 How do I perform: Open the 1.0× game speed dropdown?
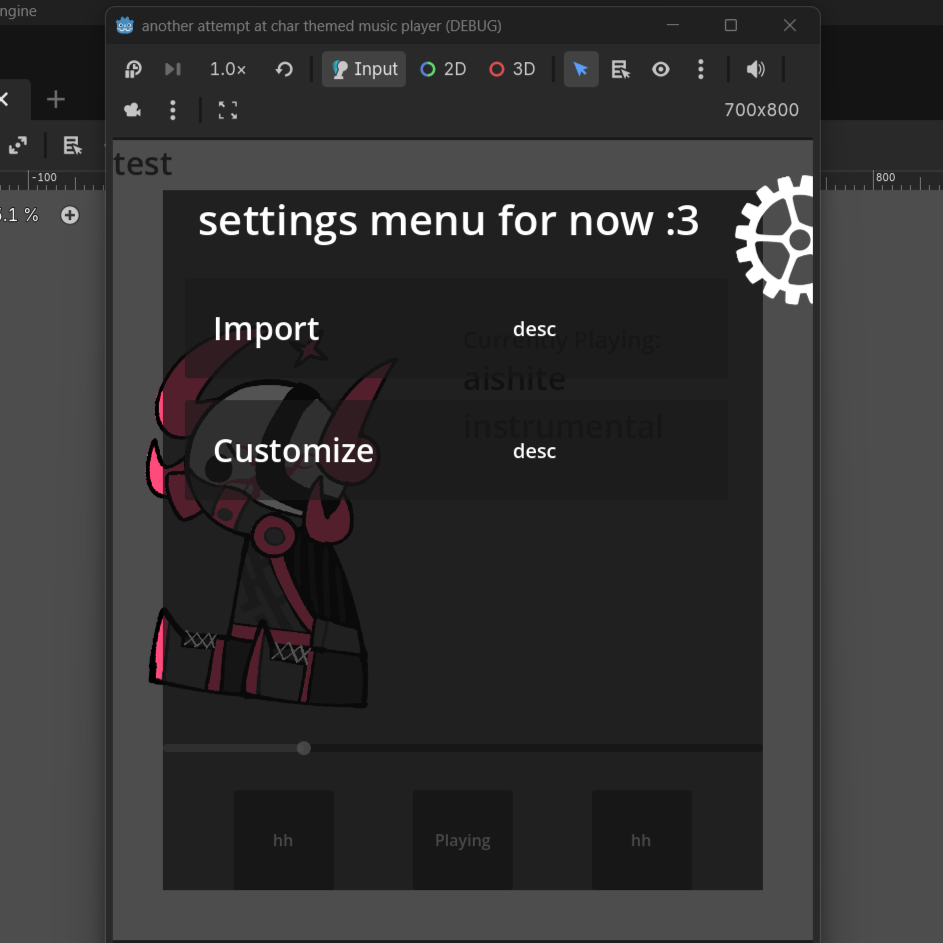point(227,69)
